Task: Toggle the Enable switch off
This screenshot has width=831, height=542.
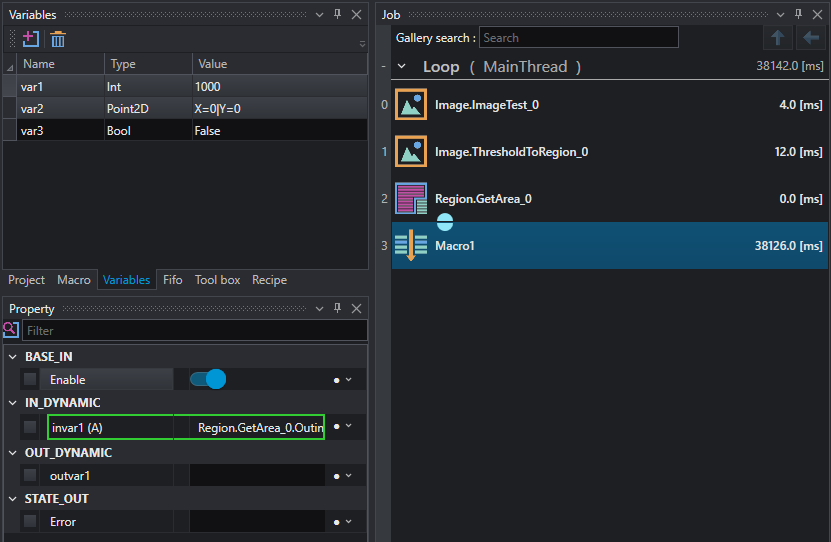Action: [208, 379]
